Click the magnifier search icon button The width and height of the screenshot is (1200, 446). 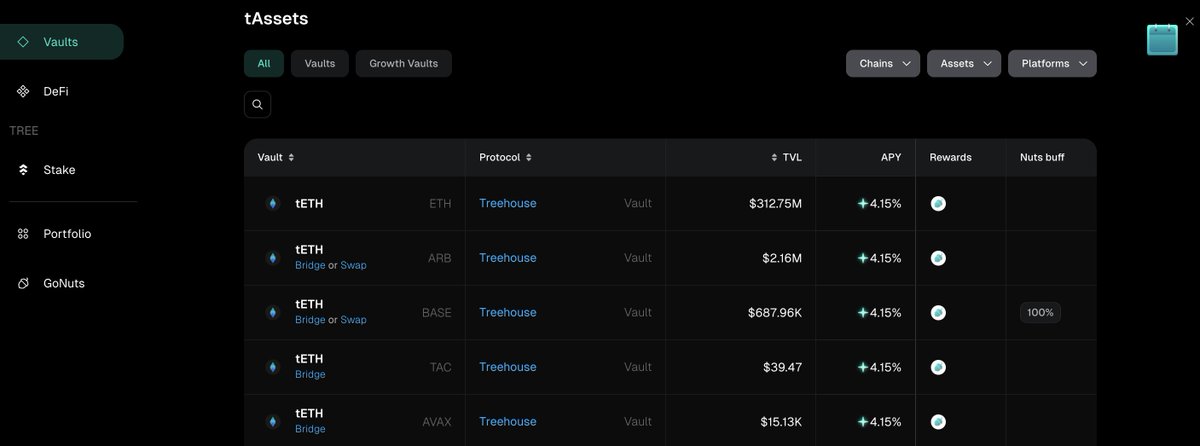[x=257, y=104]
